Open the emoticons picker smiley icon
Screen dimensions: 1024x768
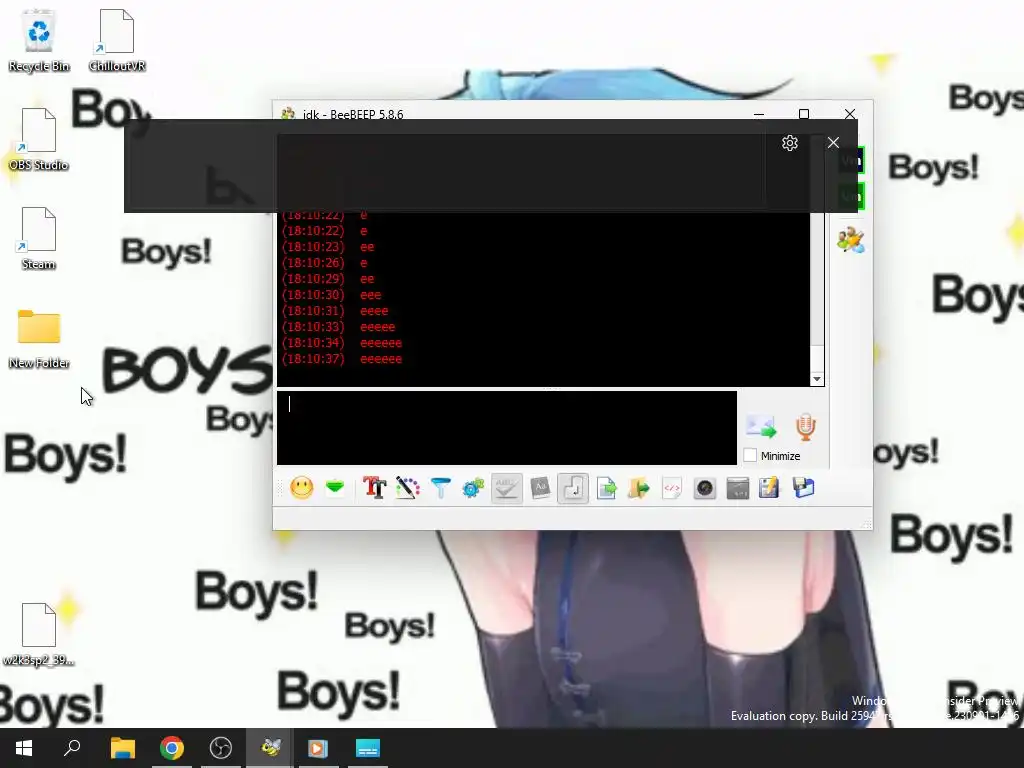302,488
